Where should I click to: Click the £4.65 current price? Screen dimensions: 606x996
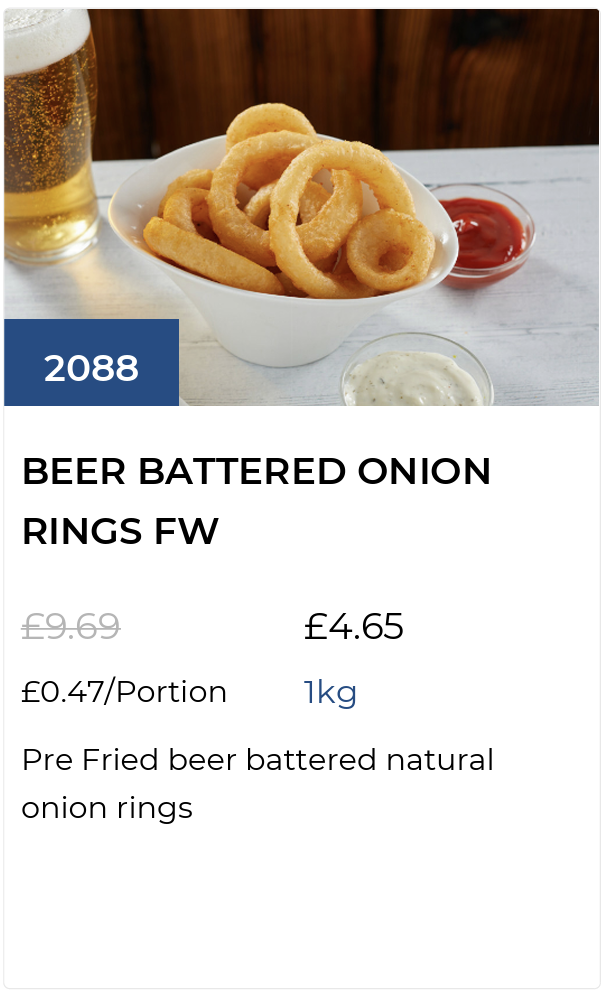354,627
